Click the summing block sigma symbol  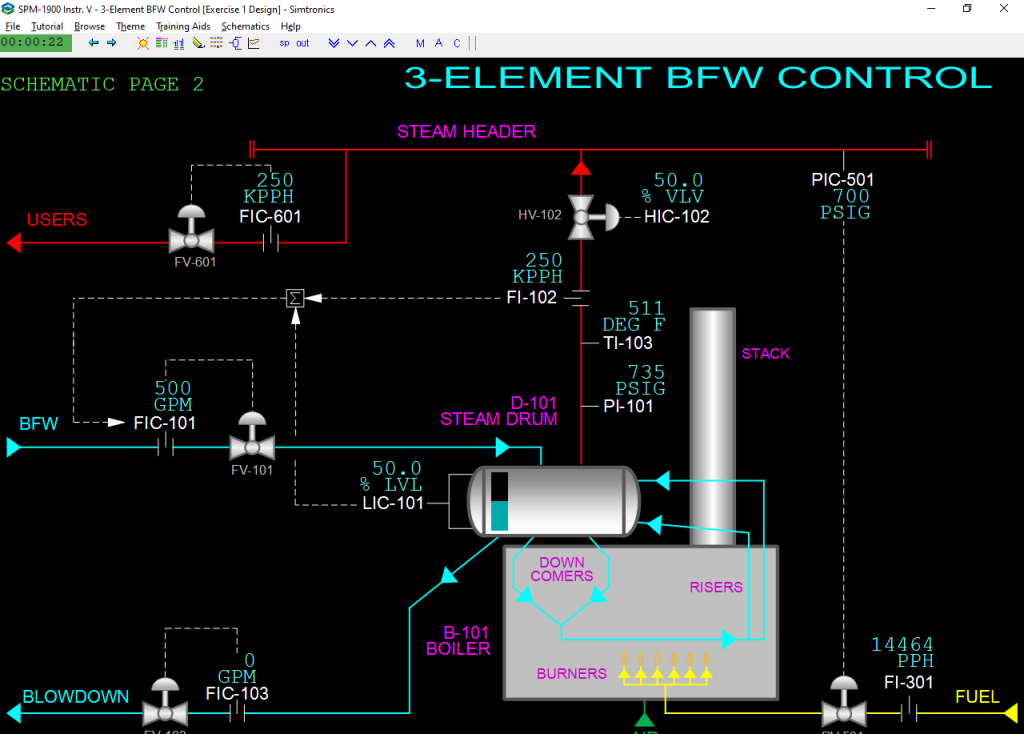pos(295,298)
